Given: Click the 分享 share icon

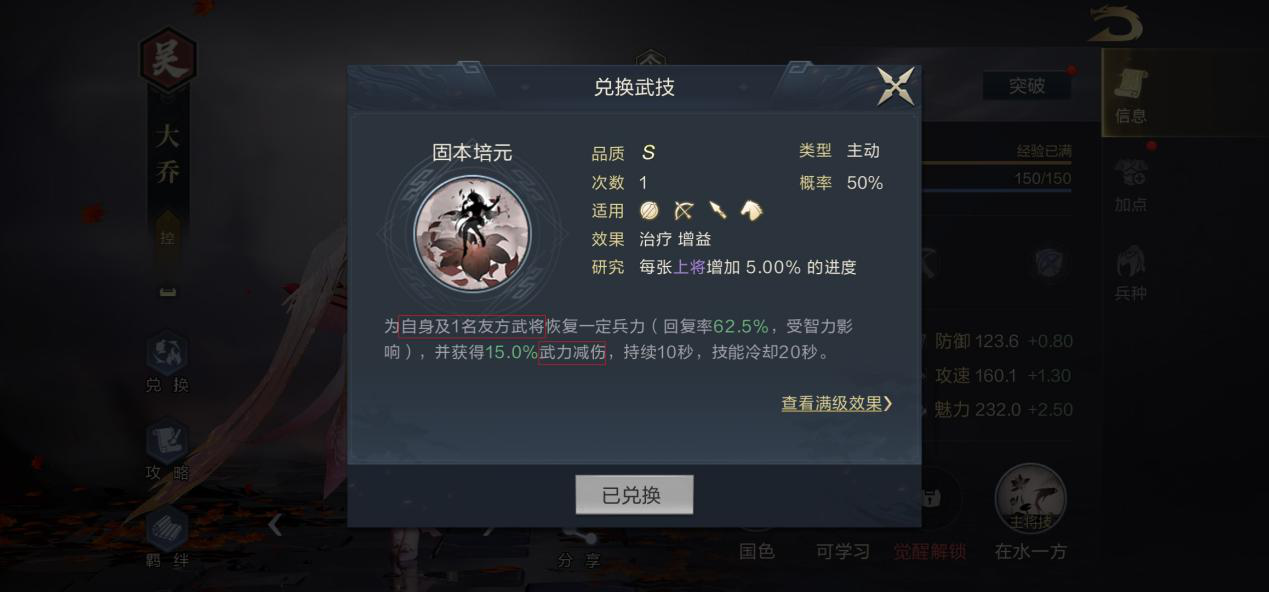Looking at the screenshot, I should [578, 548].
